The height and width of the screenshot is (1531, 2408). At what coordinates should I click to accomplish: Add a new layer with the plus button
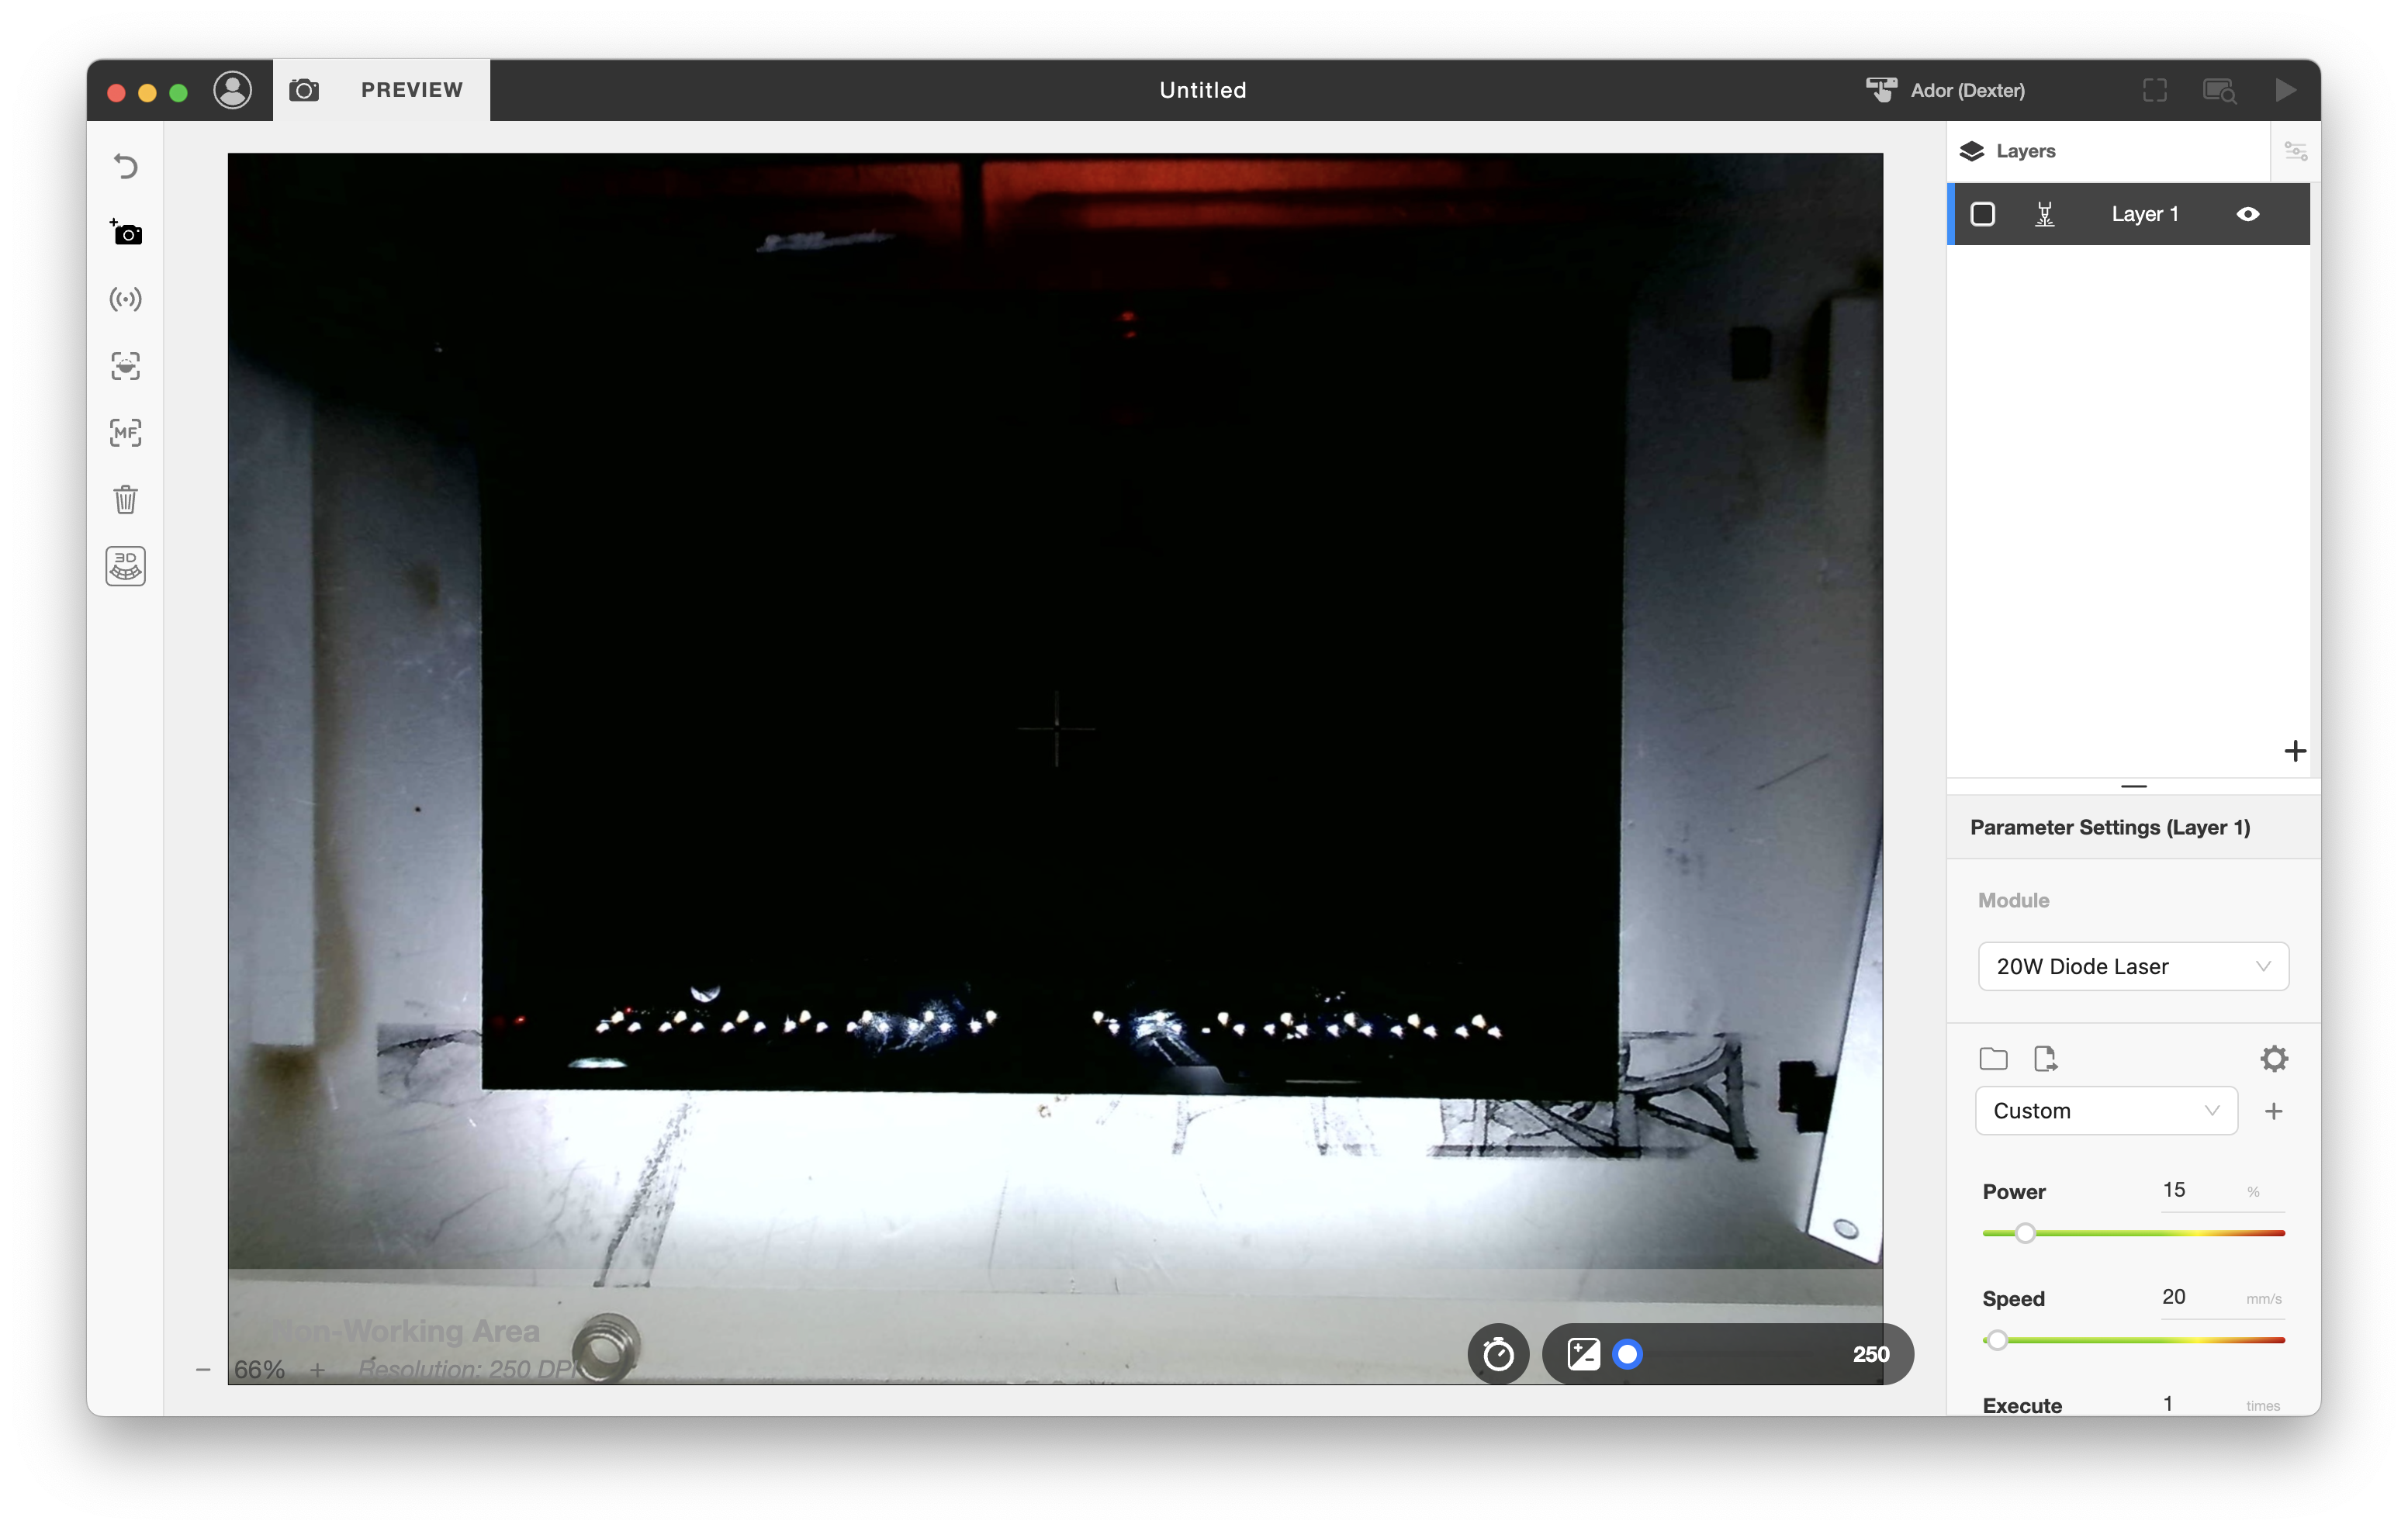2296,751
